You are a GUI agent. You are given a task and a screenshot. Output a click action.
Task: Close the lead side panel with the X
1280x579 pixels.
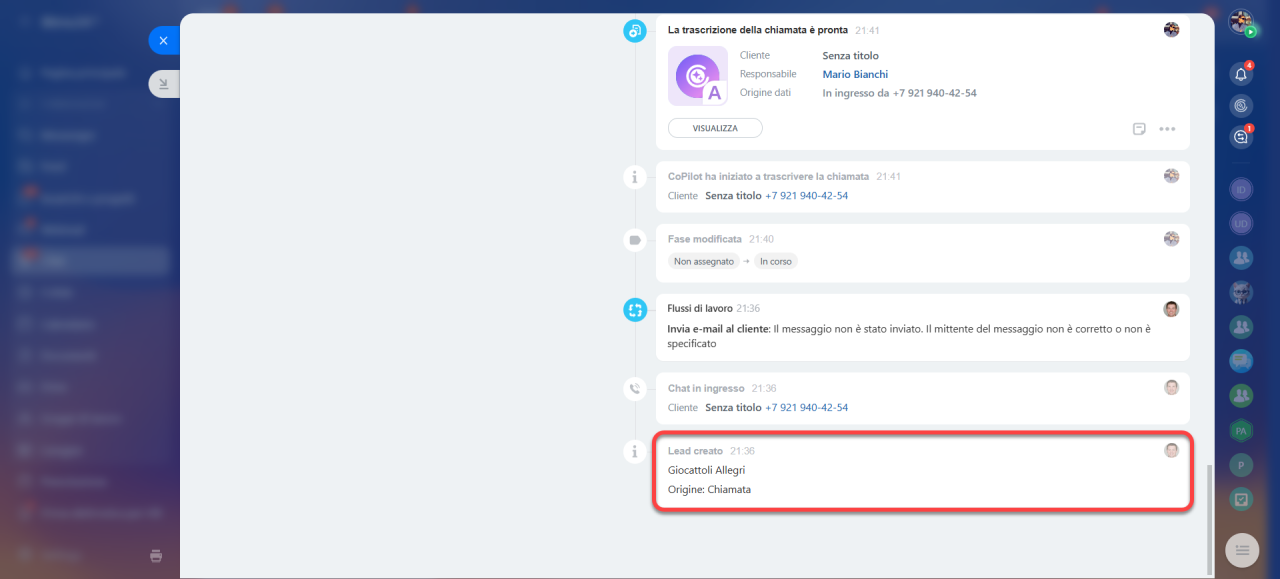[164, 40]
